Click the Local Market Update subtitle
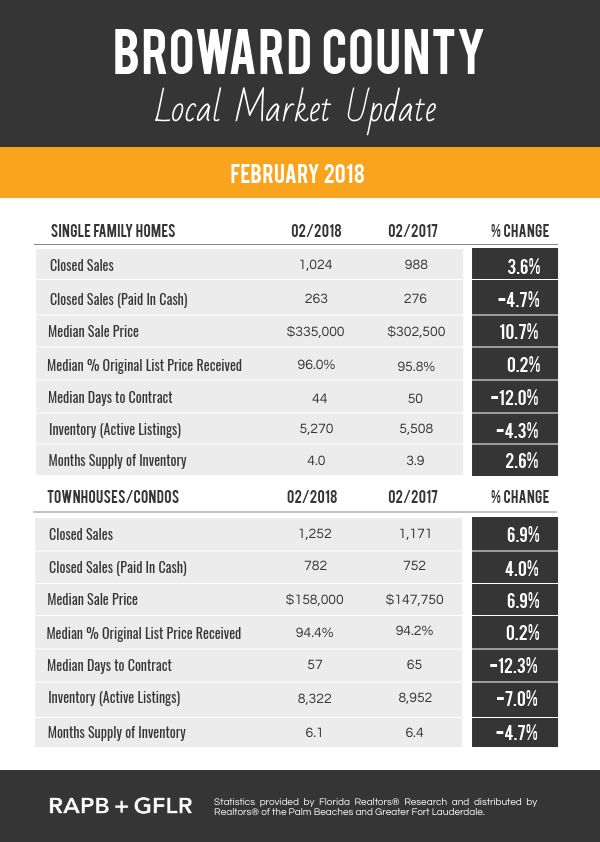The image size is (600, 842). [x=295, y=107]
